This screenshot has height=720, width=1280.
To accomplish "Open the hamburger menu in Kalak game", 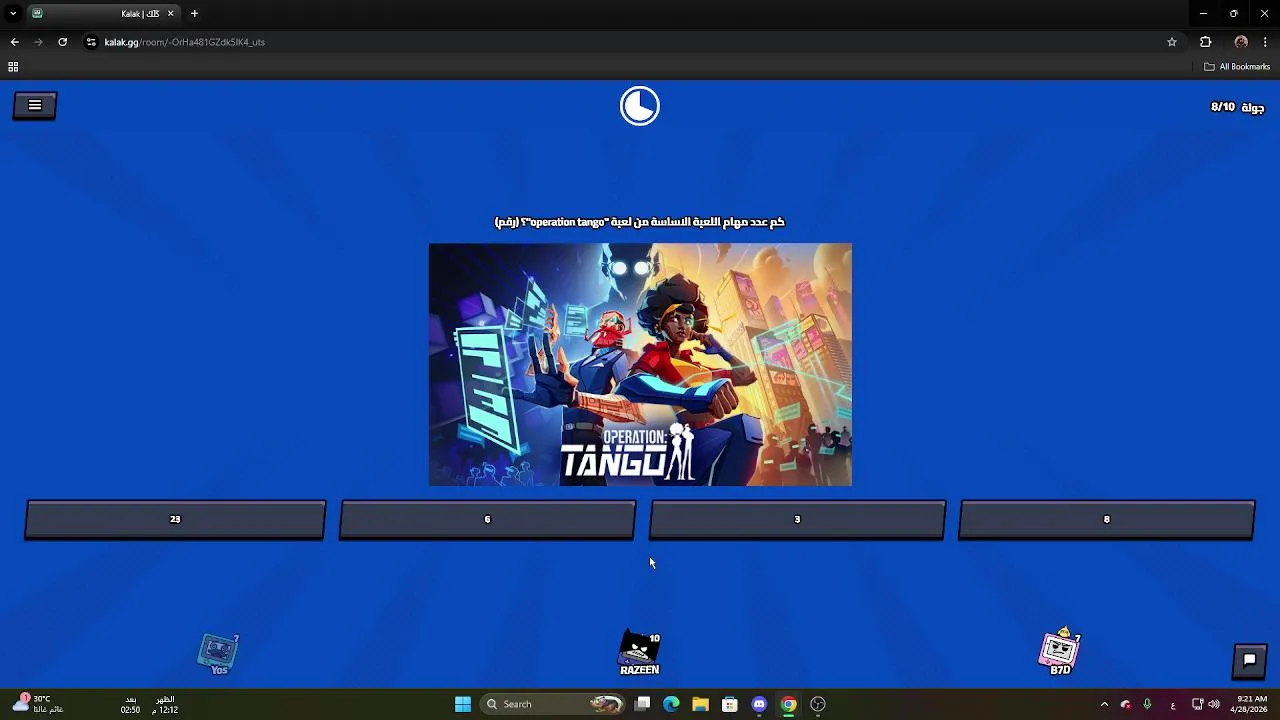I will click(x=35, y=105).
